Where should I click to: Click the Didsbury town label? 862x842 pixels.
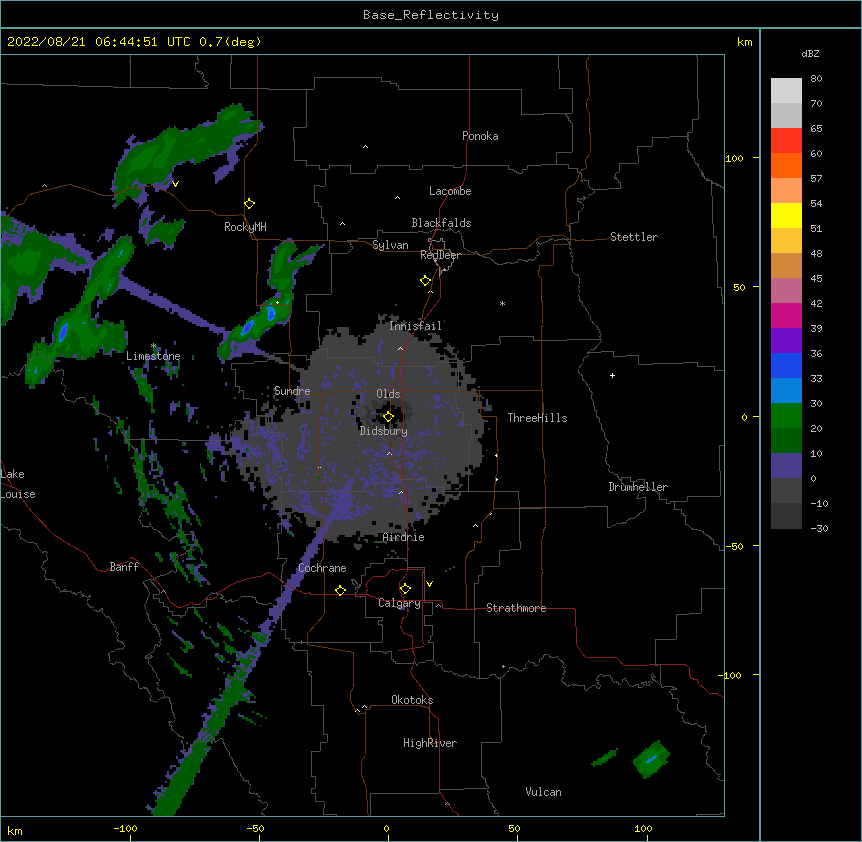pos(383,431)
